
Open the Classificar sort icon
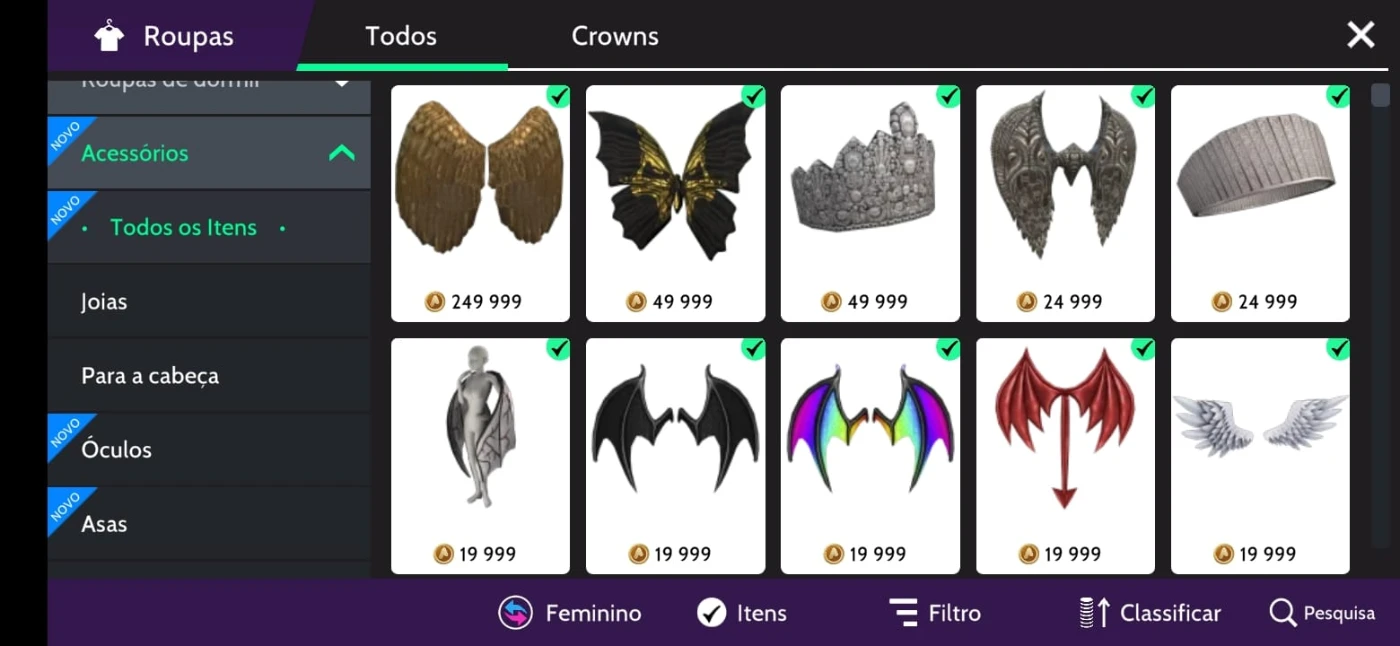tap(1094, 613)
